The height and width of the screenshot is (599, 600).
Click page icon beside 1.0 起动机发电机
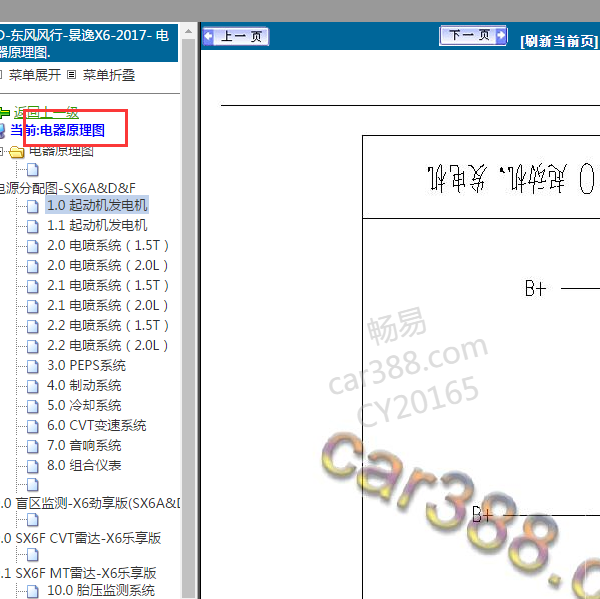(33, 206)
